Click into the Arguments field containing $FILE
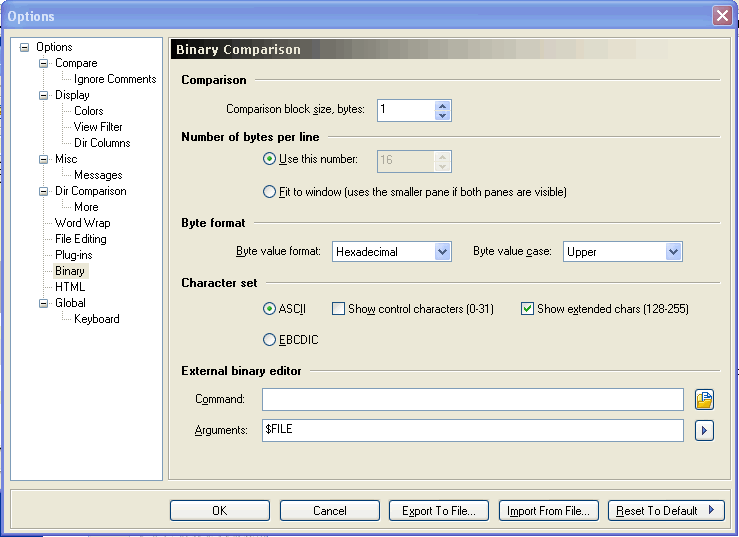 pyautogui.click(x=473, y=430)
